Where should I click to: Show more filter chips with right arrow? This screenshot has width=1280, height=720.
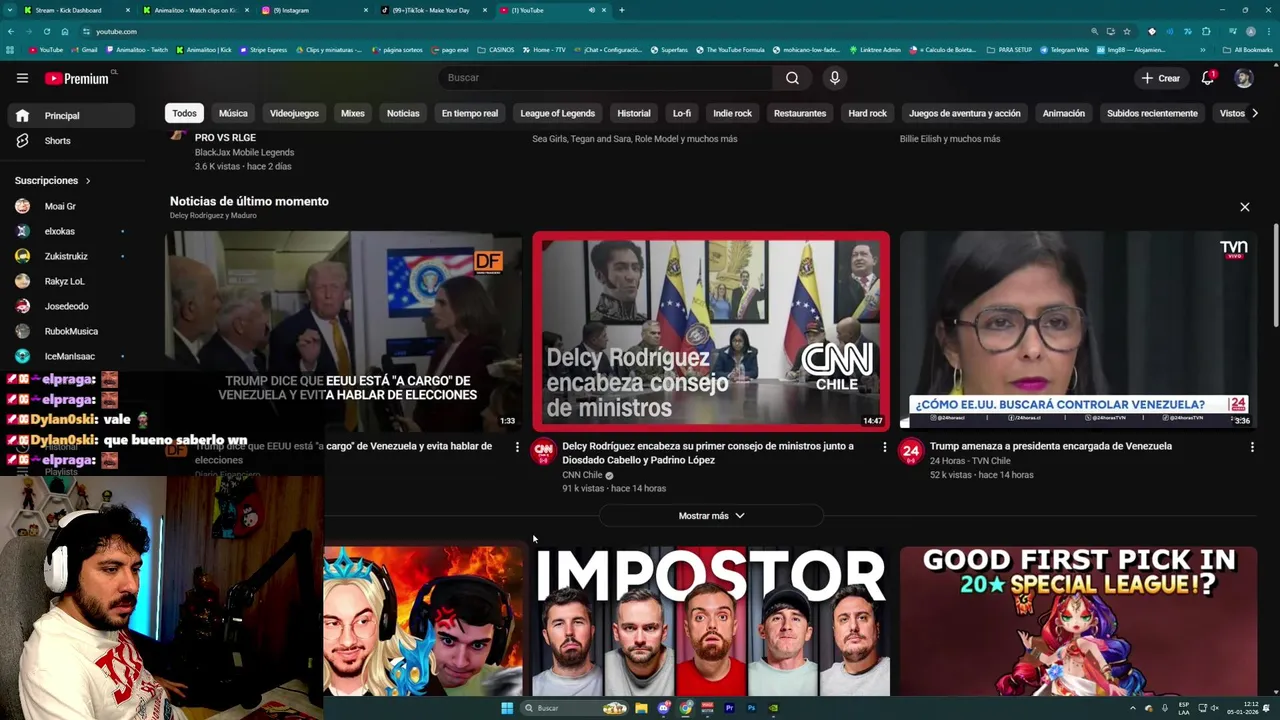coord(1255,113)
